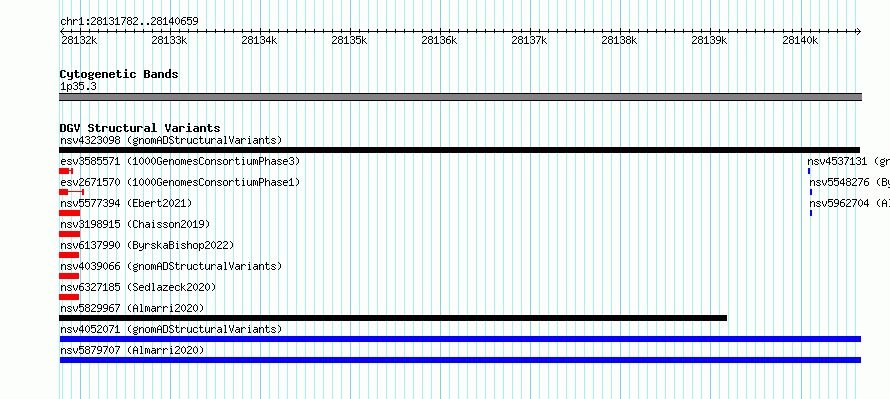Screen dimensions: 890x399
Task: Select the 1p35.3 band label
Action: tap(78, 86)
